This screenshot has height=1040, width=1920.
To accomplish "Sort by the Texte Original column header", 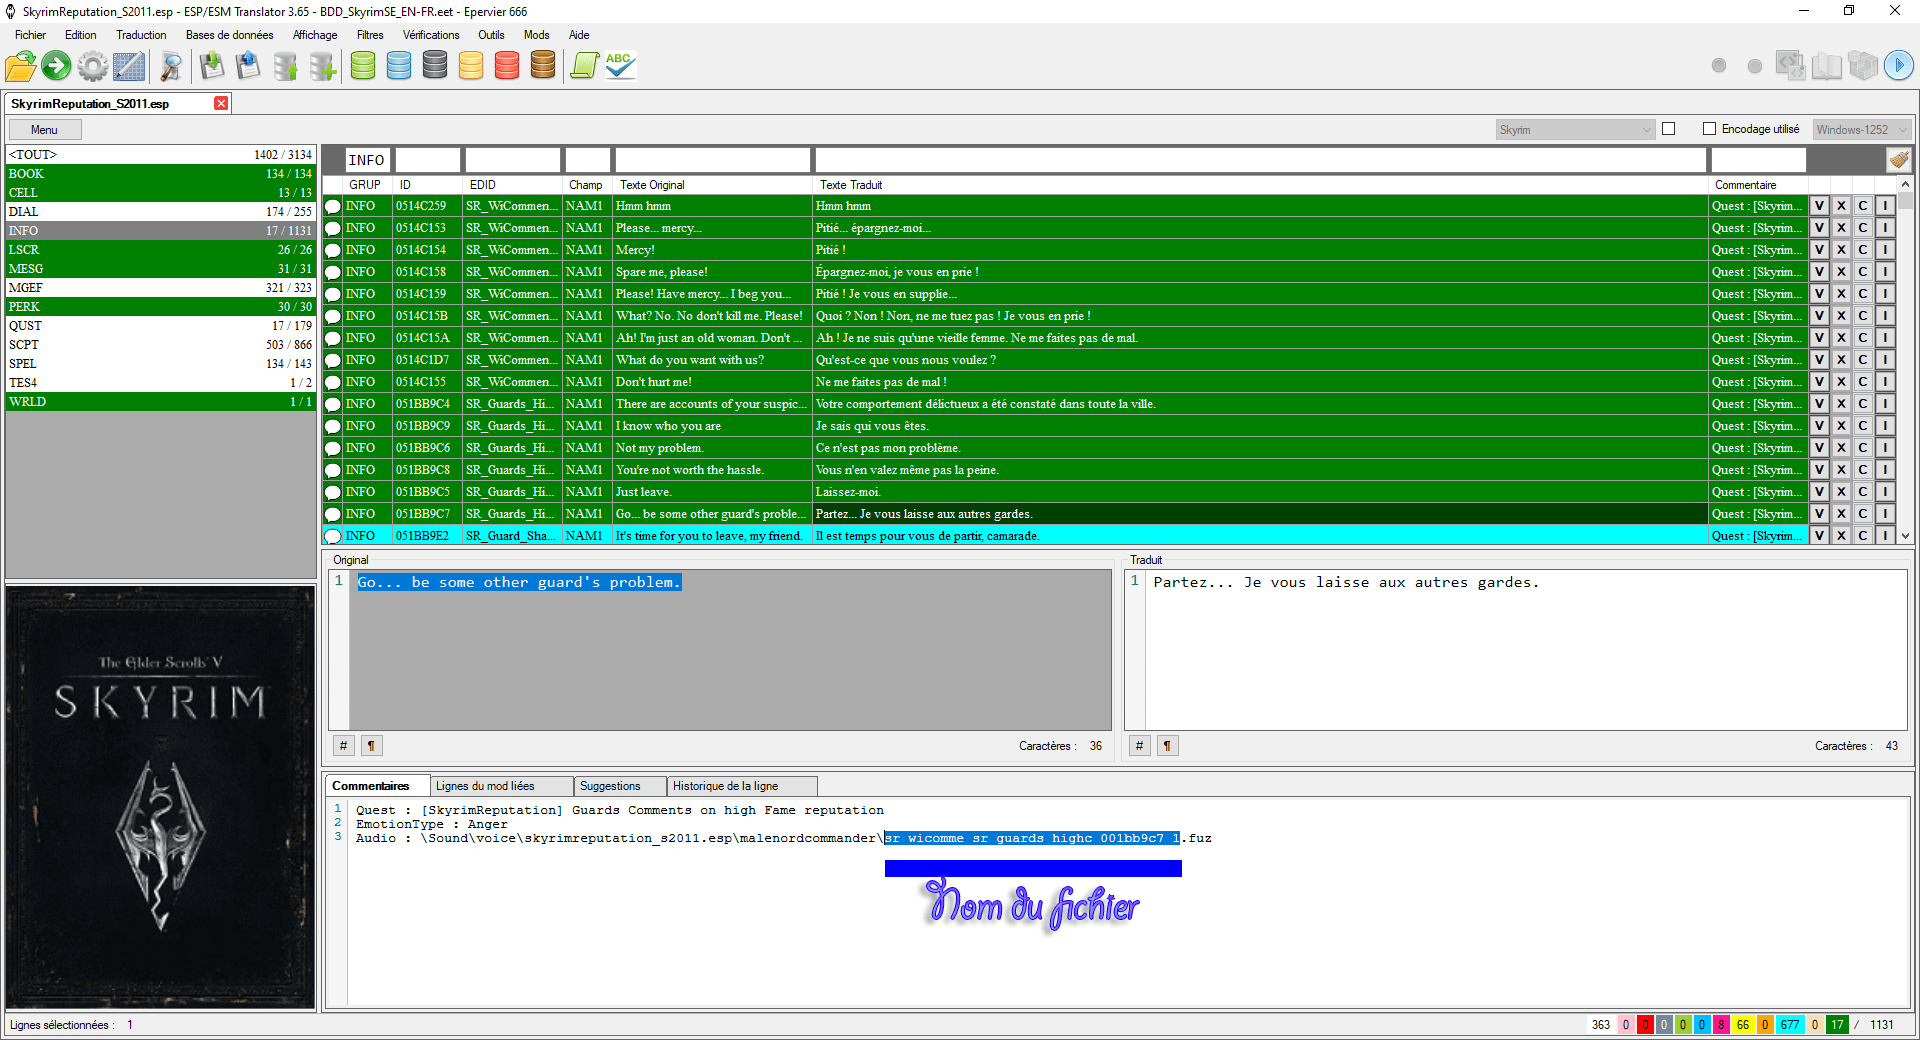I will point(711,185).
